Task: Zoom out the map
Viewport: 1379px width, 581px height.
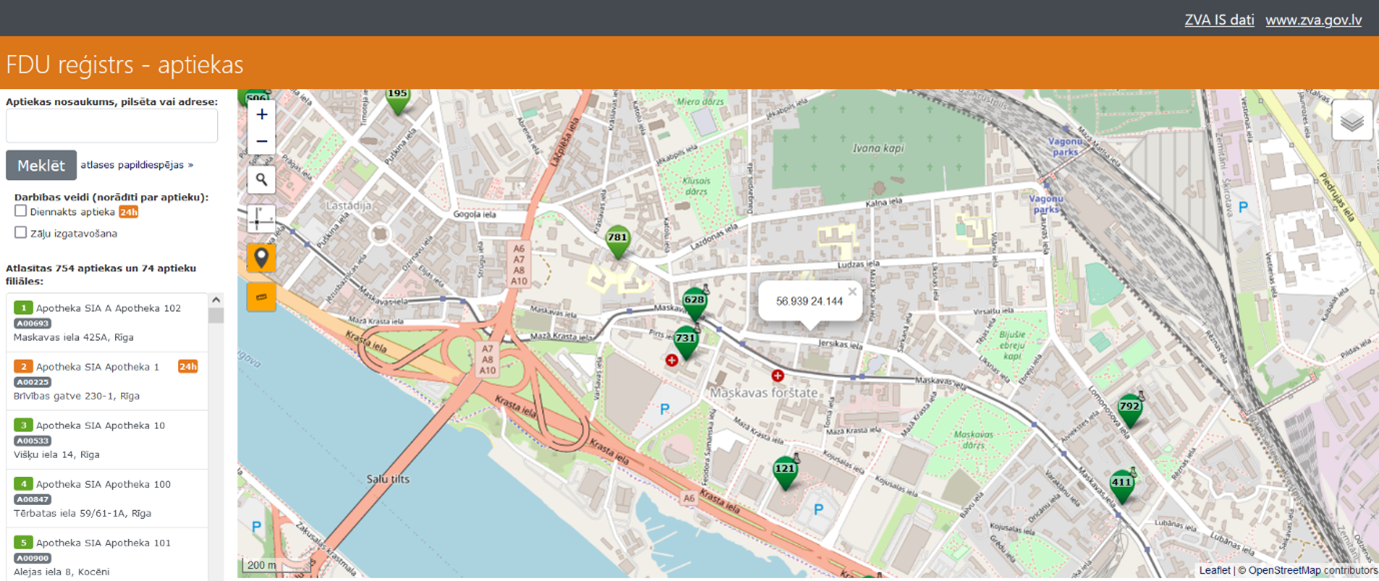Action: point(262,141)
